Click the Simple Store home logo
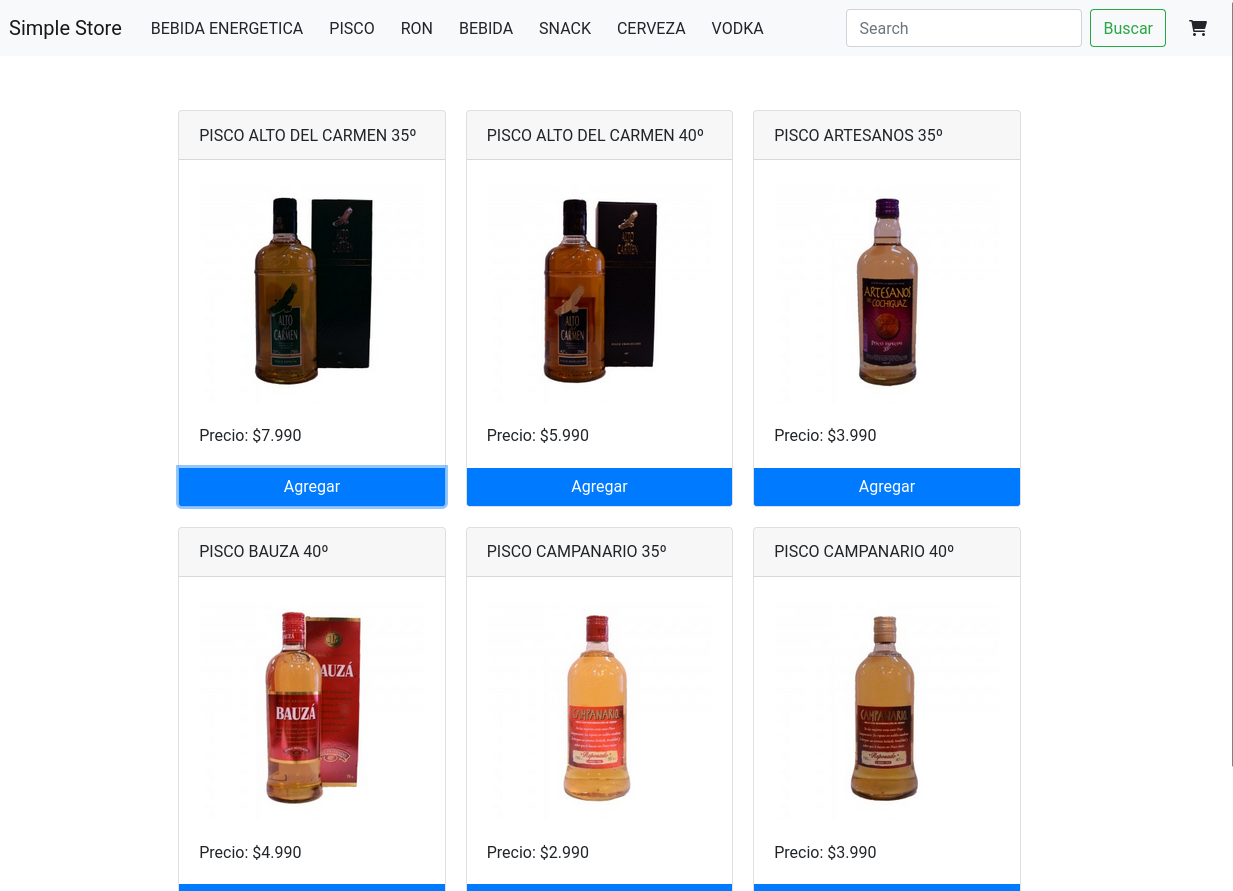Screen dimensions: 1233x891 (x=65, y=28)
